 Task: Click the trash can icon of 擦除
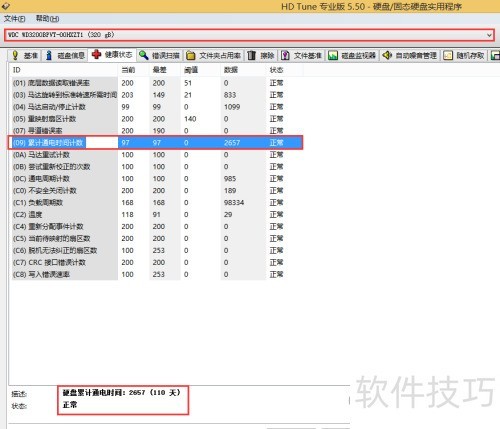(252, 55)
